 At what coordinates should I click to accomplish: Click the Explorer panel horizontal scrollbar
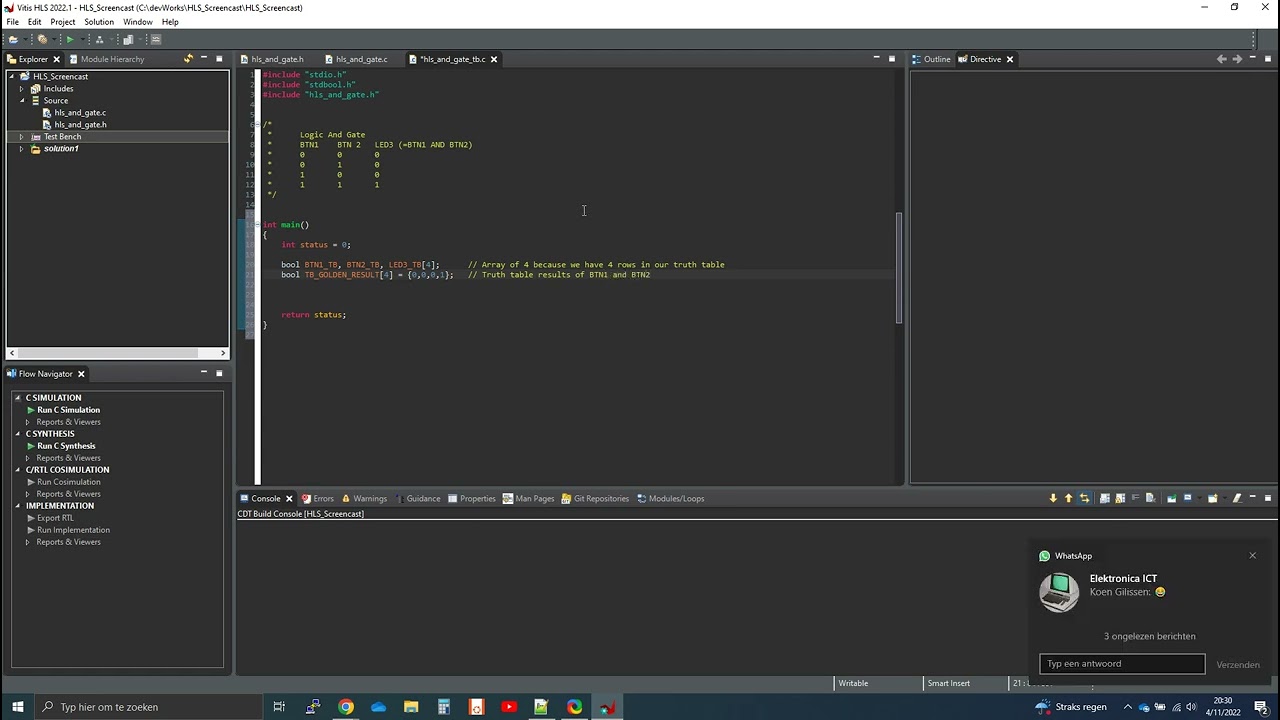pyautogui.click(x=117, y=352)
